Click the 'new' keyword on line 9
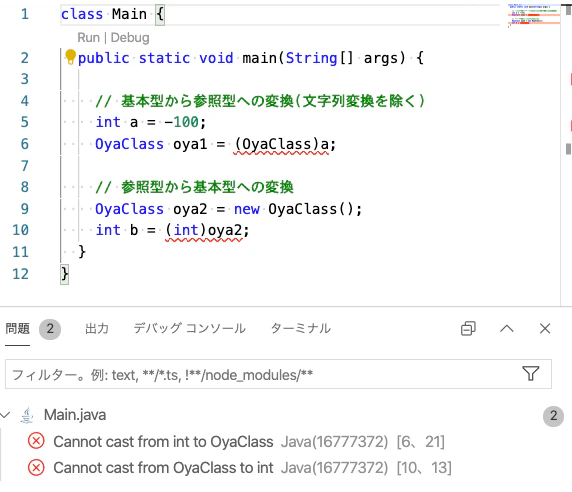 click(247, 209)
